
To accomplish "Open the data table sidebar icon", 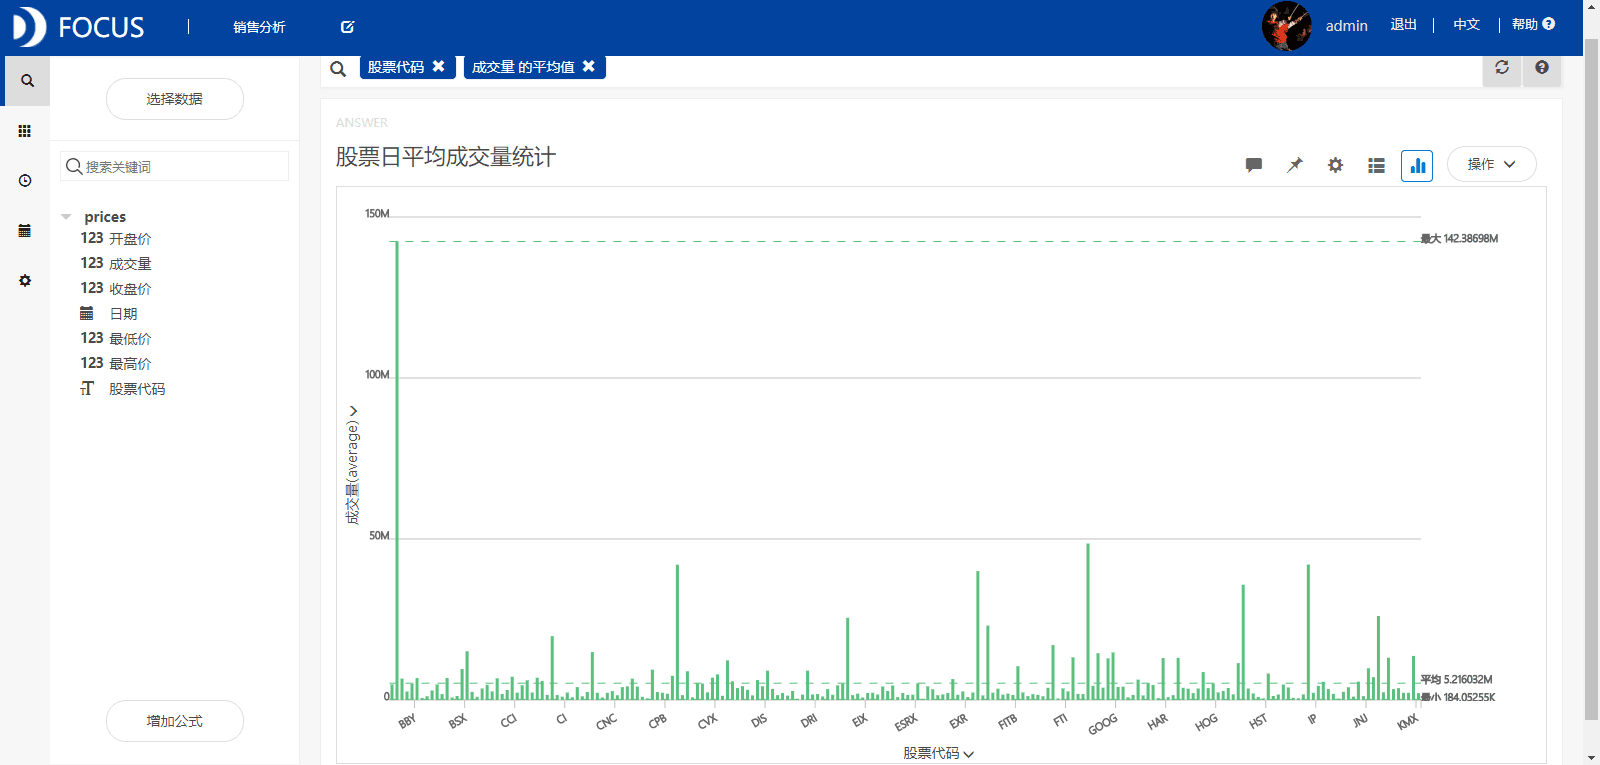I will tap(25, 231).
